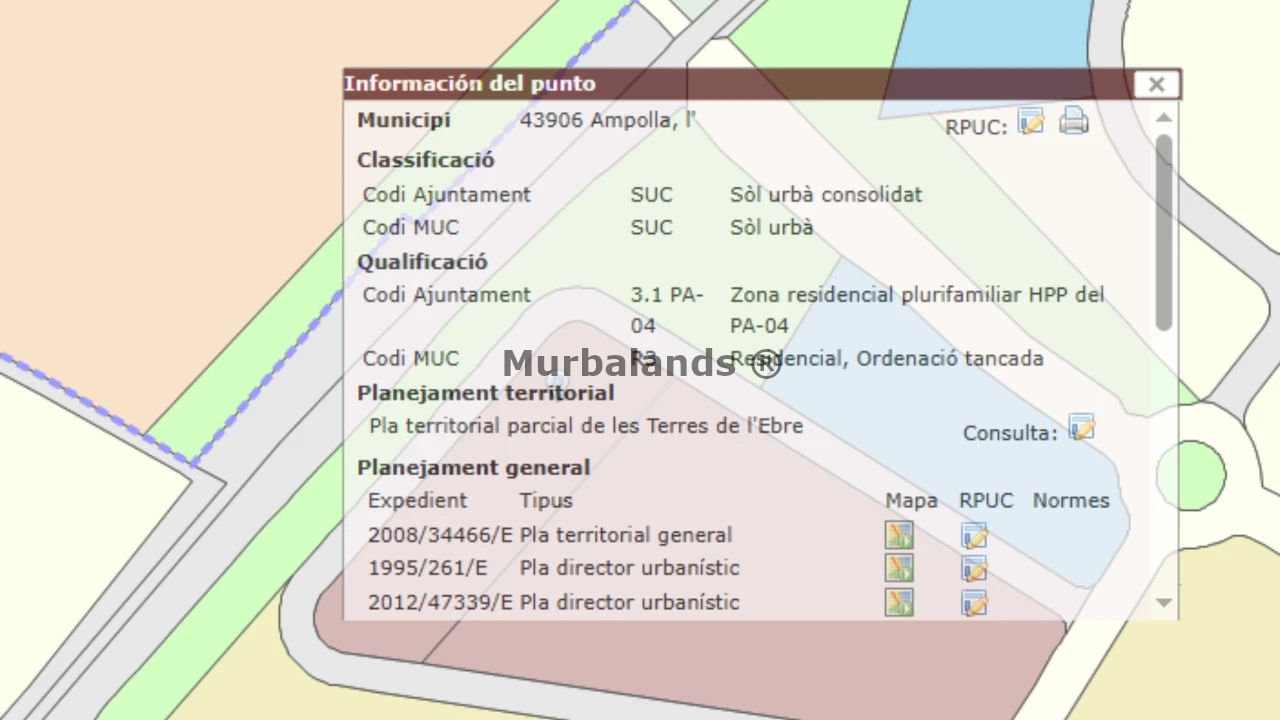Open RPUC icon for expedient 1995/261/E
Viewport: 1280px width, 720px height.
click(x=974, y=569)
